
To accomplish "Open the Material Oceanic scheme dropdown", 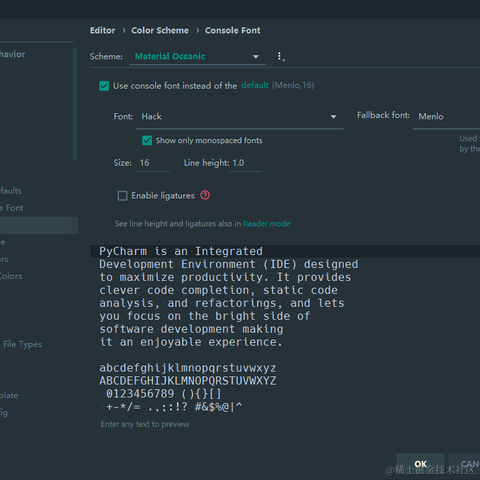I will pyautogui.click(x=197, y=56).
